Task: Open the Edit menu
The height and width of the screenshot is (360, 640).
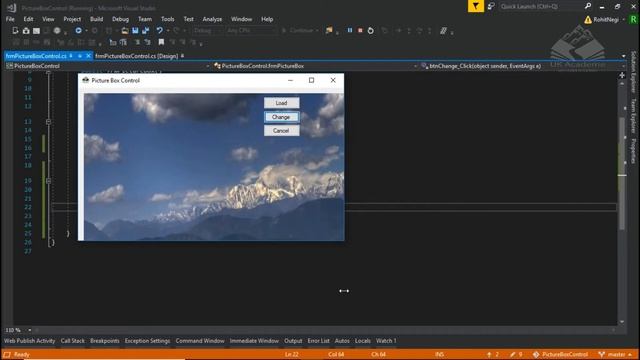Action: coord(28,19)
